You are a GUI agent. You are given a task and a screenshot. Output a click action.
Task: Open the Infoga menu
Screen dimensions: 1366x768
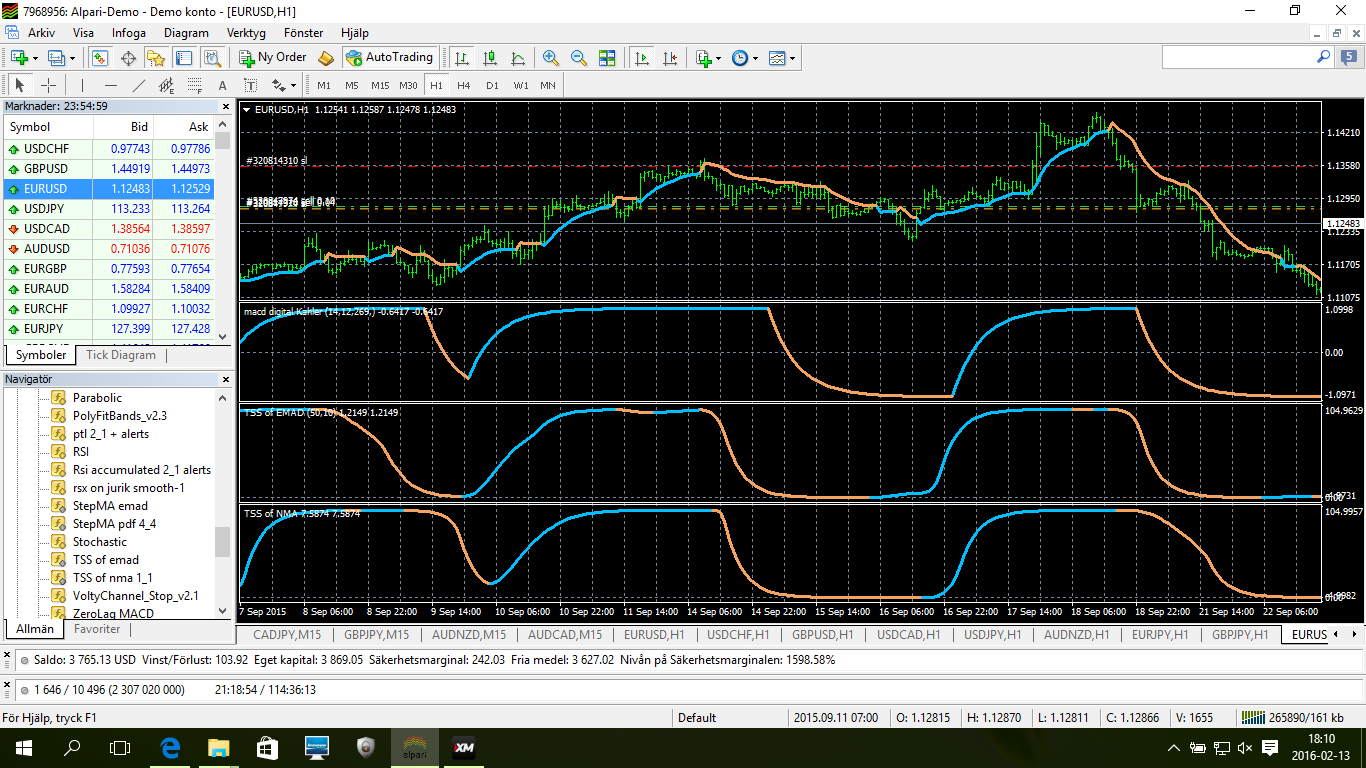[x=129, y=33]
